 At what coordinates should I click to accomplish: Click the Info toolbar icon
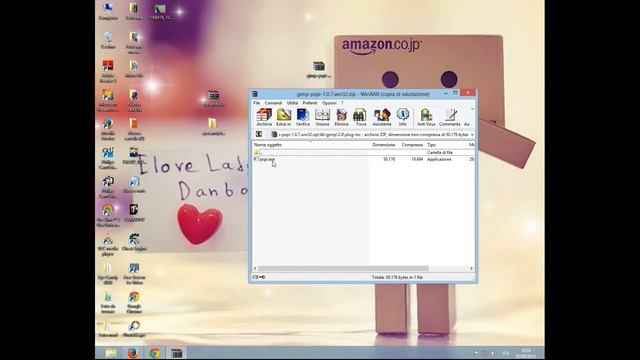coord(402,117)
